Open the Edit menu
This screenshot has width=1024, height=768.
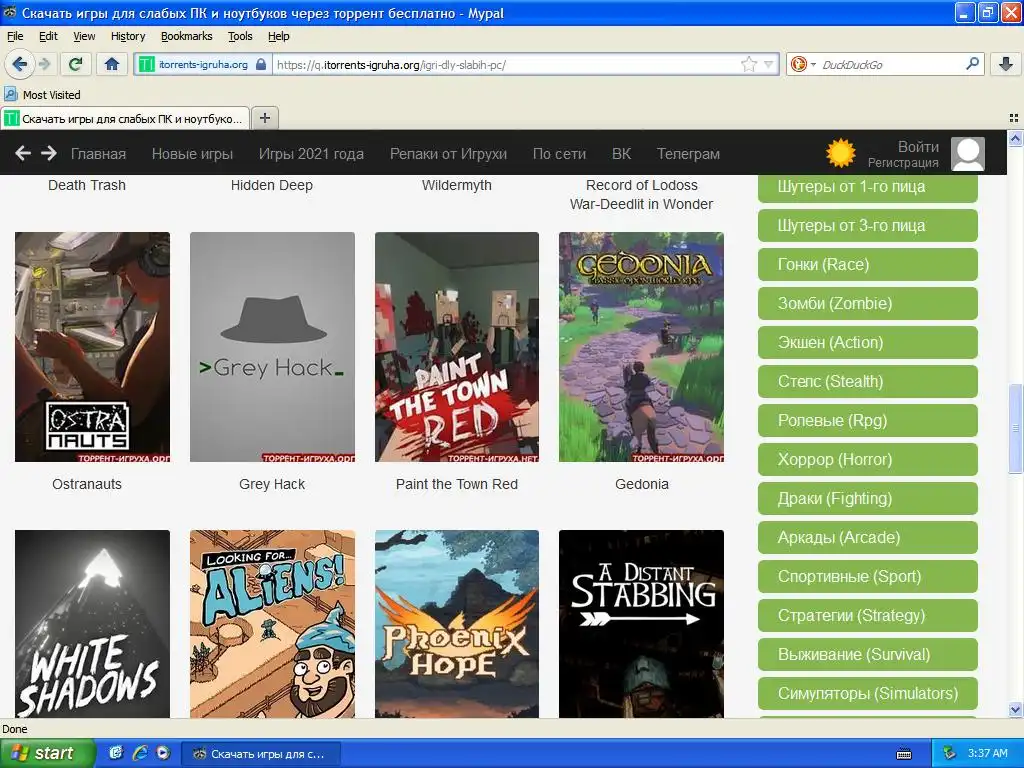[48, 36]
